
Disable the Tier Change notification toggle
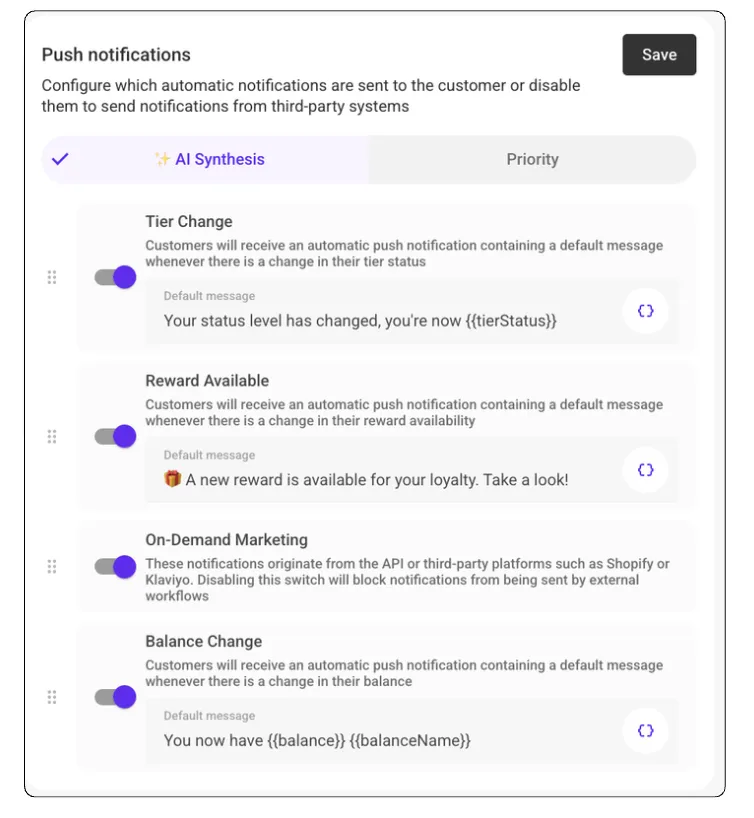pyautogui.click(x=115, y=277)
